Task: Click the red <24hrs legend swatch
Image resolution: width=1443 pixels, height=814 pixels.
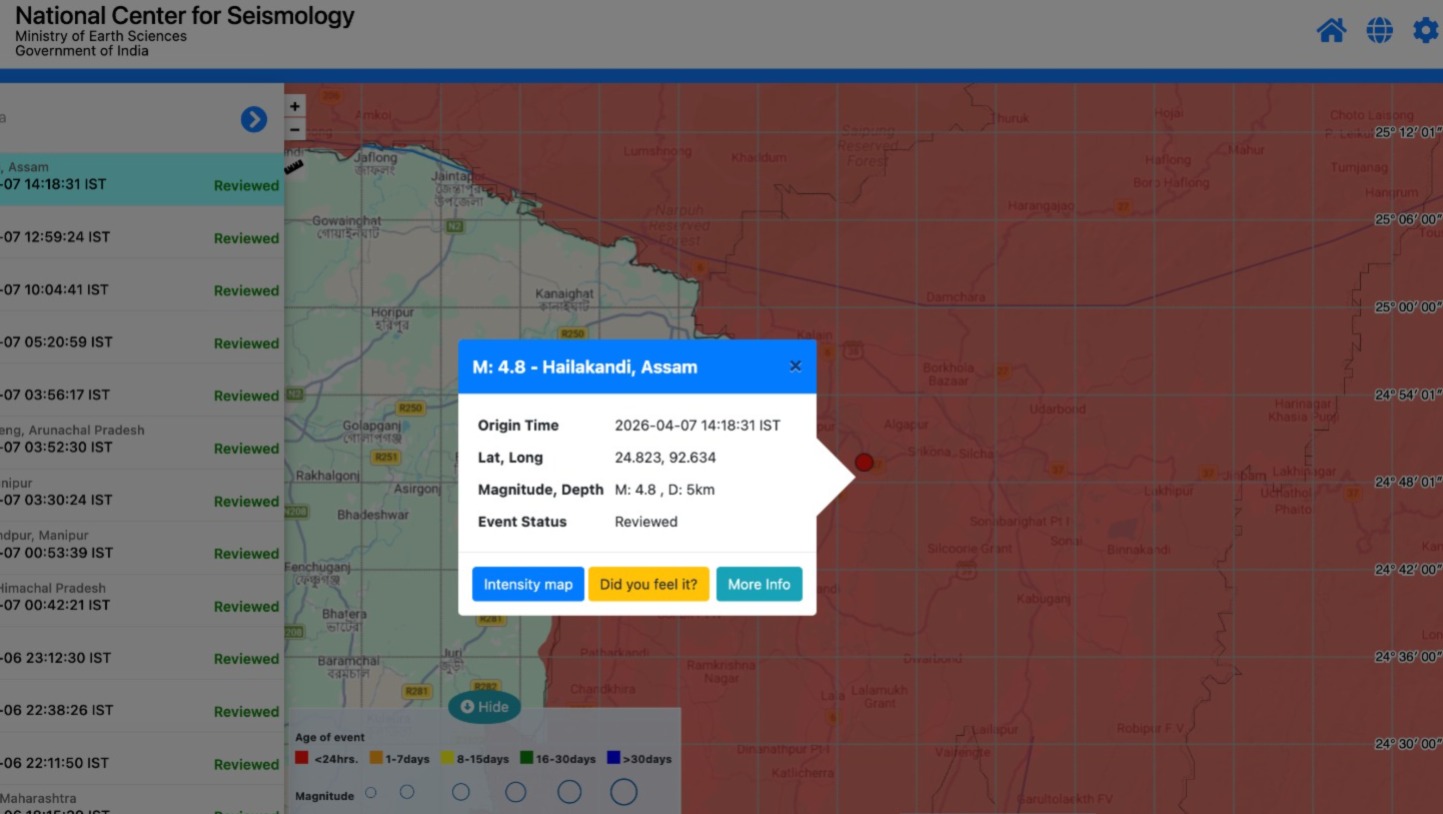Action: pyautogui.click(x=302, y=759)
